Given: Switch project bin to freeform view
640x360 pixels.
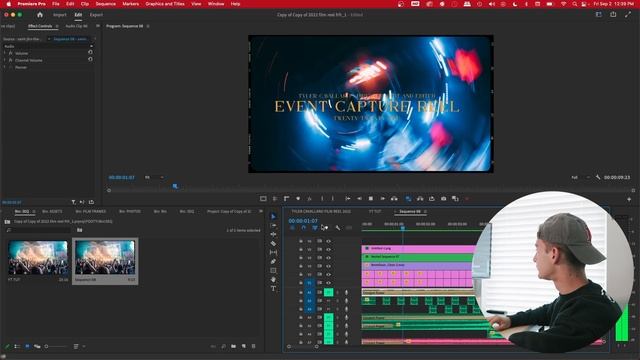Looking at the screenshot, I should 37,346.
